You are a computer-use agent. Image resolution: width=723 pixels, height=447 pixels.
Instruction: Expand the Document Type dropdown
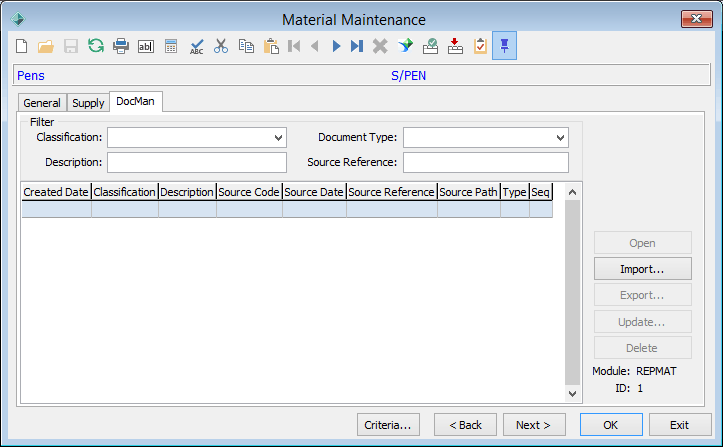560,137
